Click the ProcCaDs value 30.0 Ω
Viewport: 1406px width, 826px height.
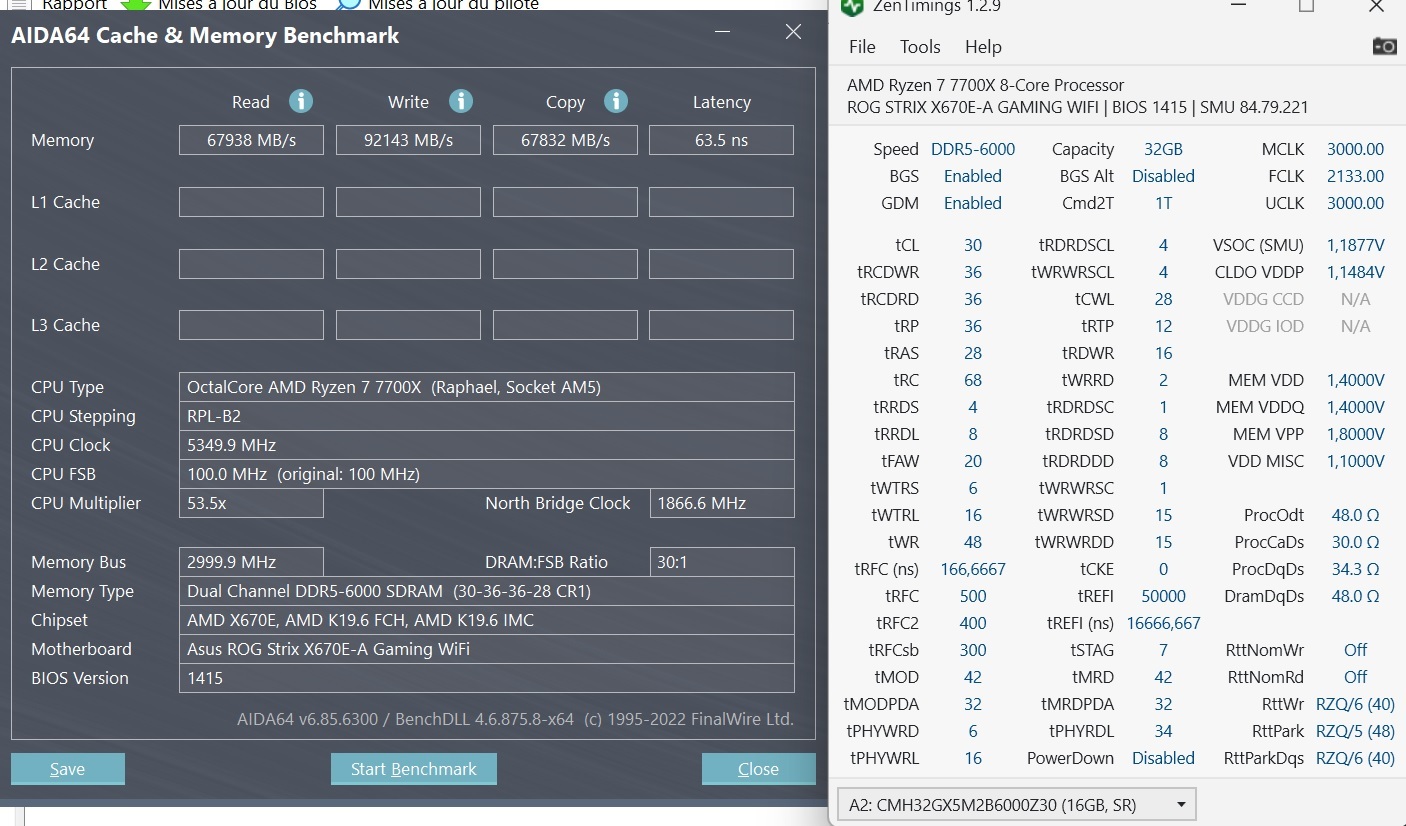click(x=1355, y=542)
